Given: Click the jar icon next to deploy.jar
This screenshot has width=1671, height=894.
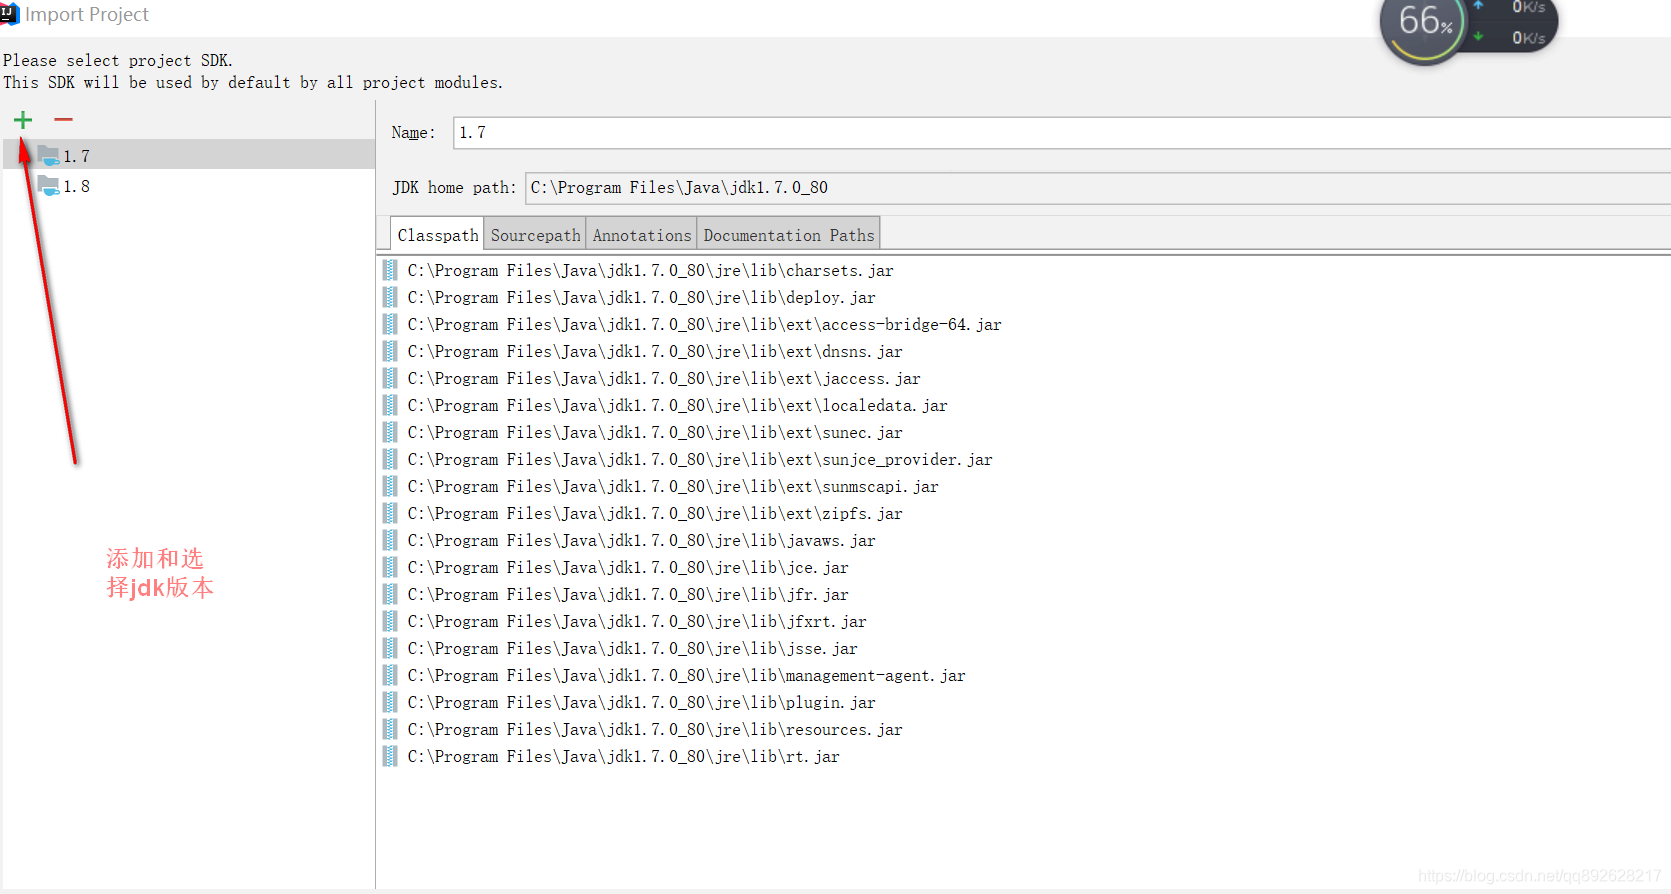Looking at the screenshot, I should pyautogui.click(x=390, y=297).
